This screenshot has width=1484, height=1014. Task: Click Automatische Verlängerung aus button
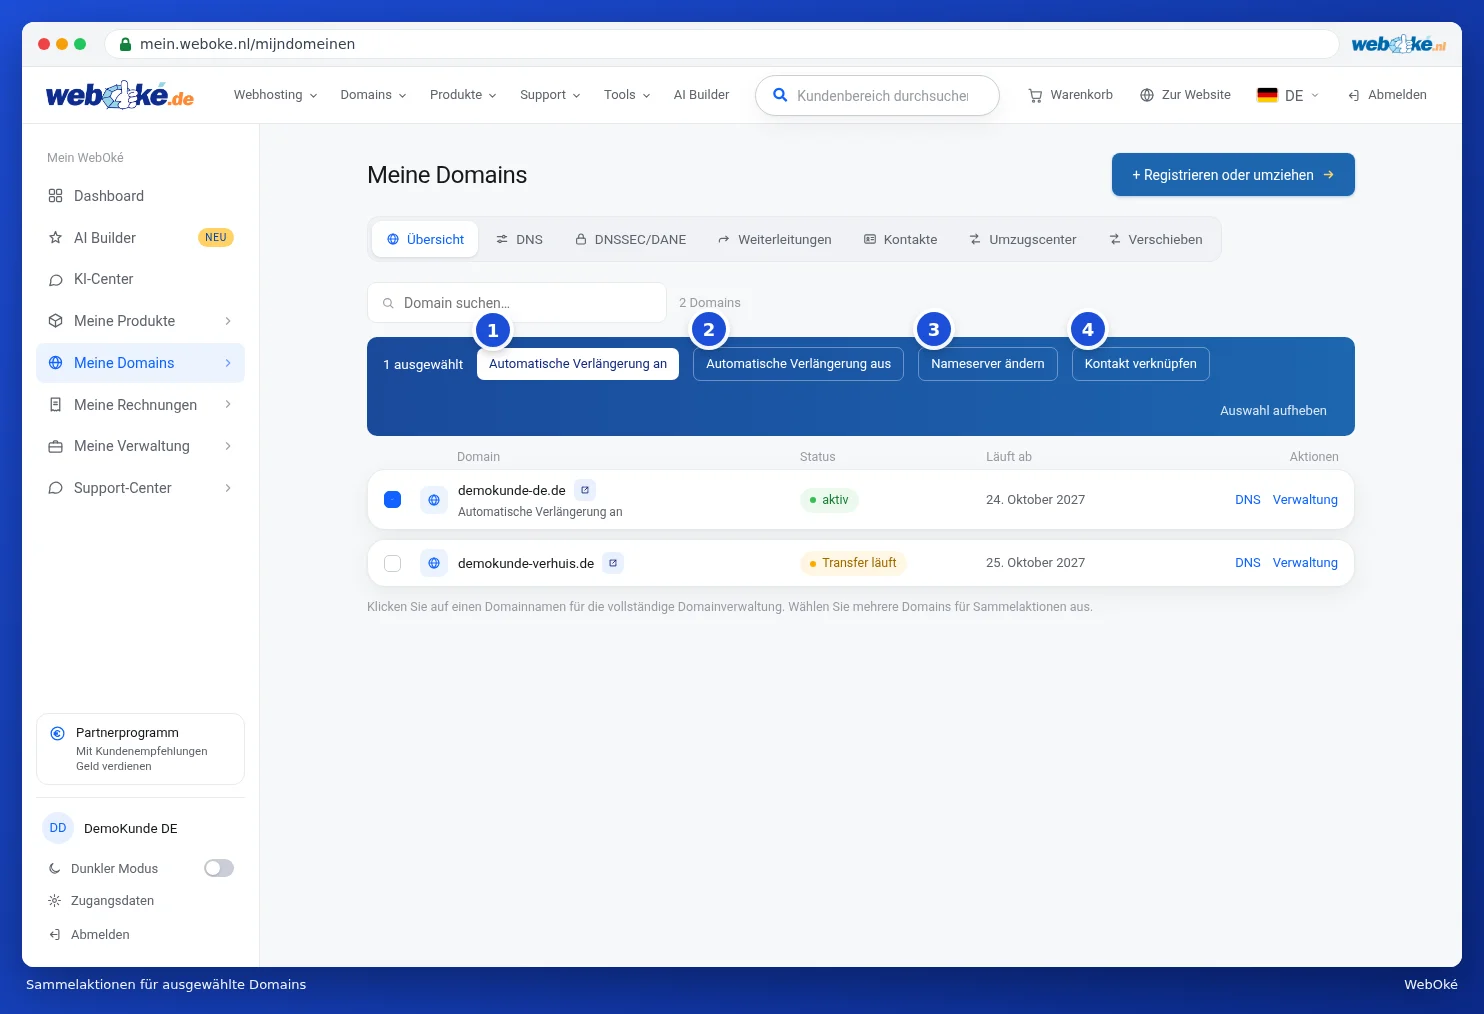pos(798,364)
